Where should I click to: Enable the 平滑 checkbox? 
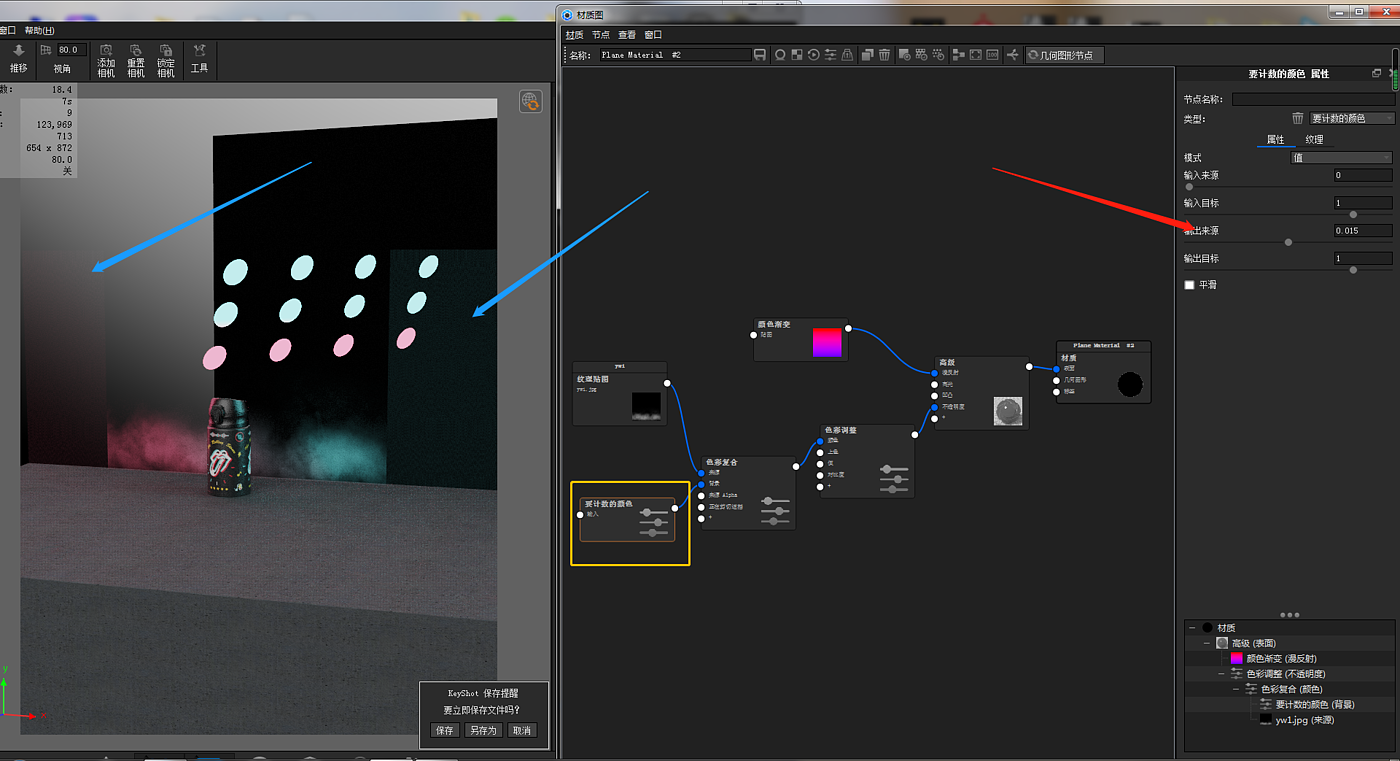[1190, 285]
